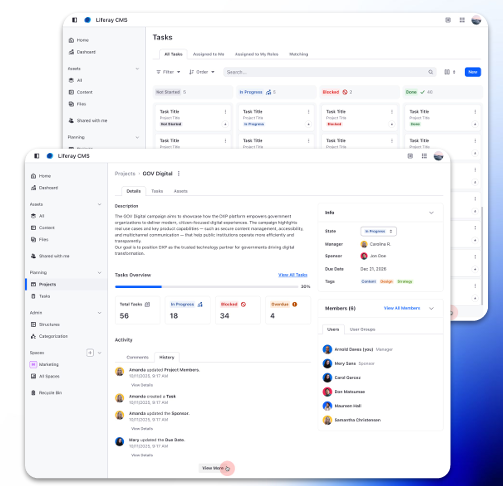
Task: Click the Tasks window vertical scrollbar
Action: (x=482, y=256)
